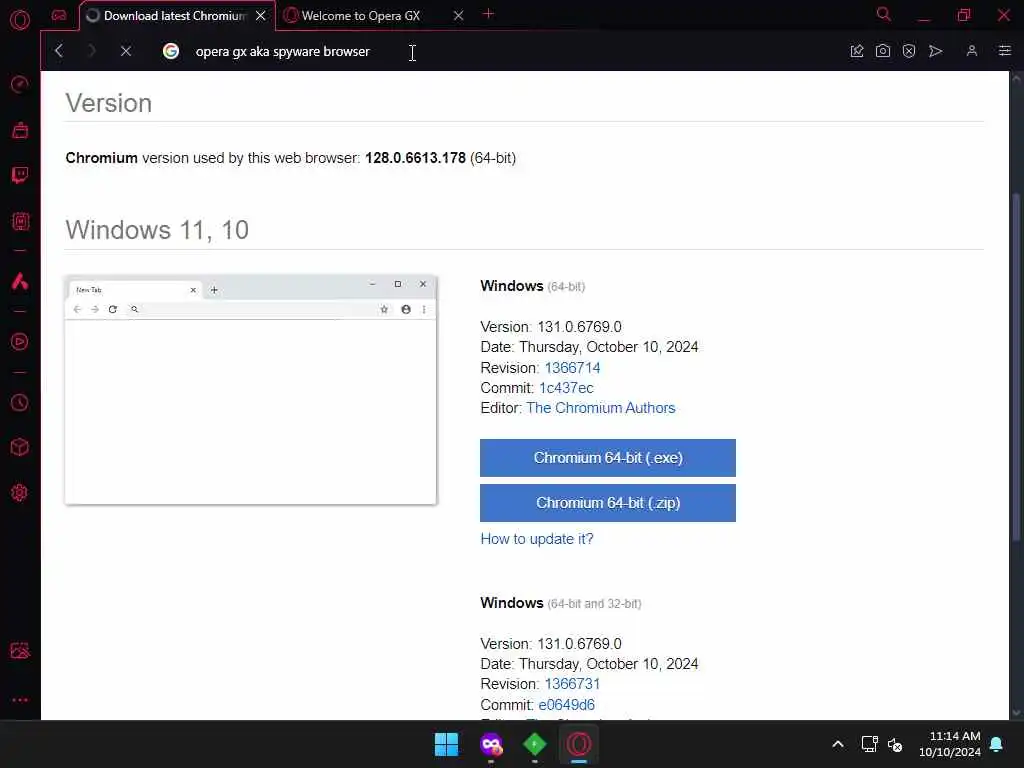Open the Aria AI sidebar icon
The height and width of the screenshot is (768, 1024).
pyautogui.click(x=20, y=281)
